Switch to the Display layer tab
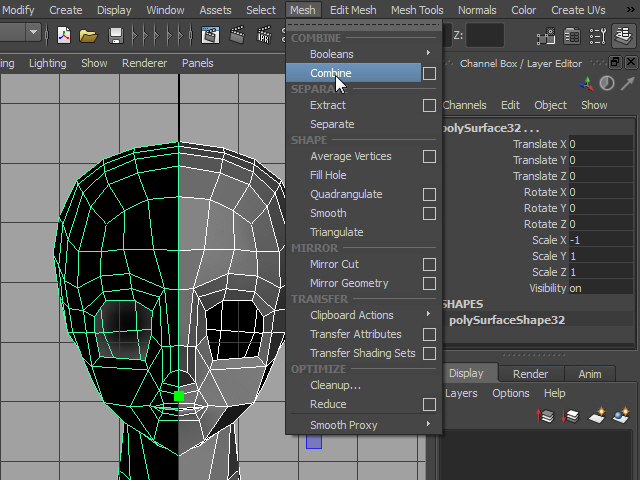 tap(466, 373)
